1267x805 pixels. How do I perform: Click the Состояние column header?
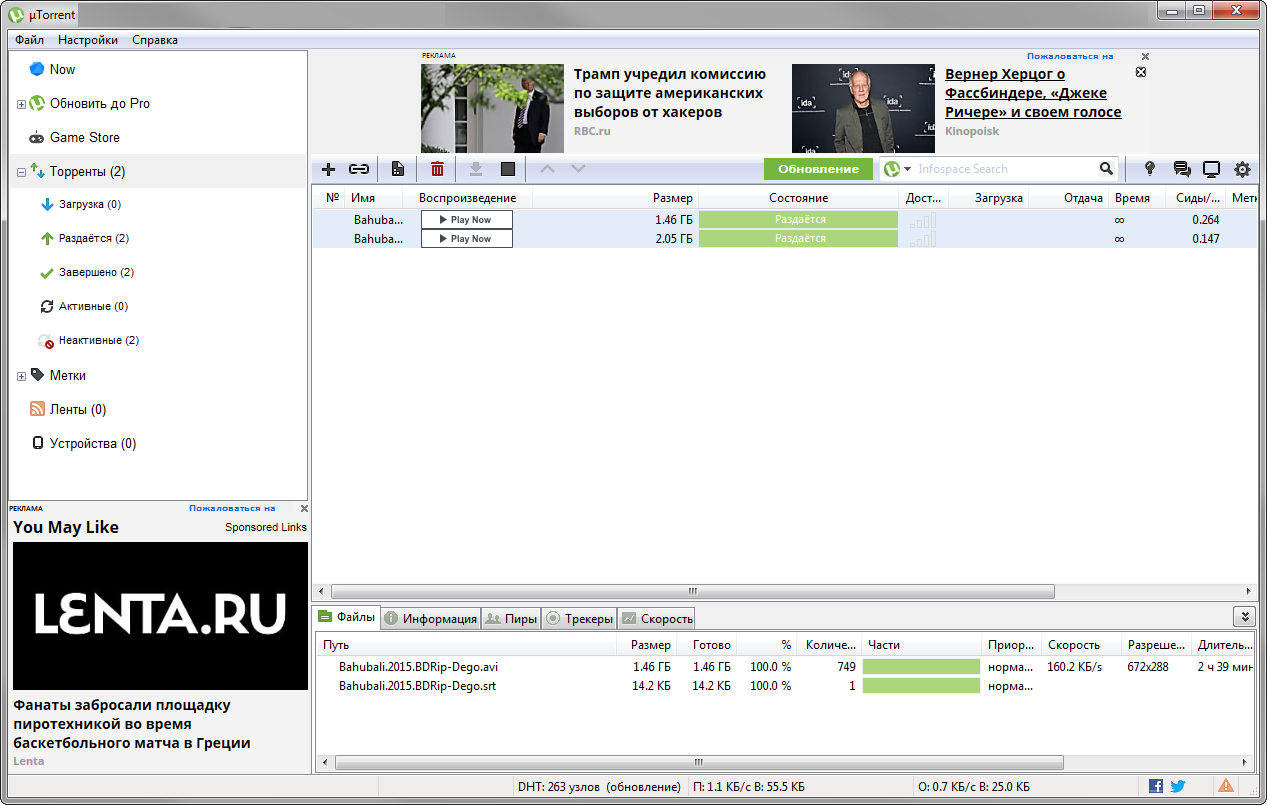[798, 198]
